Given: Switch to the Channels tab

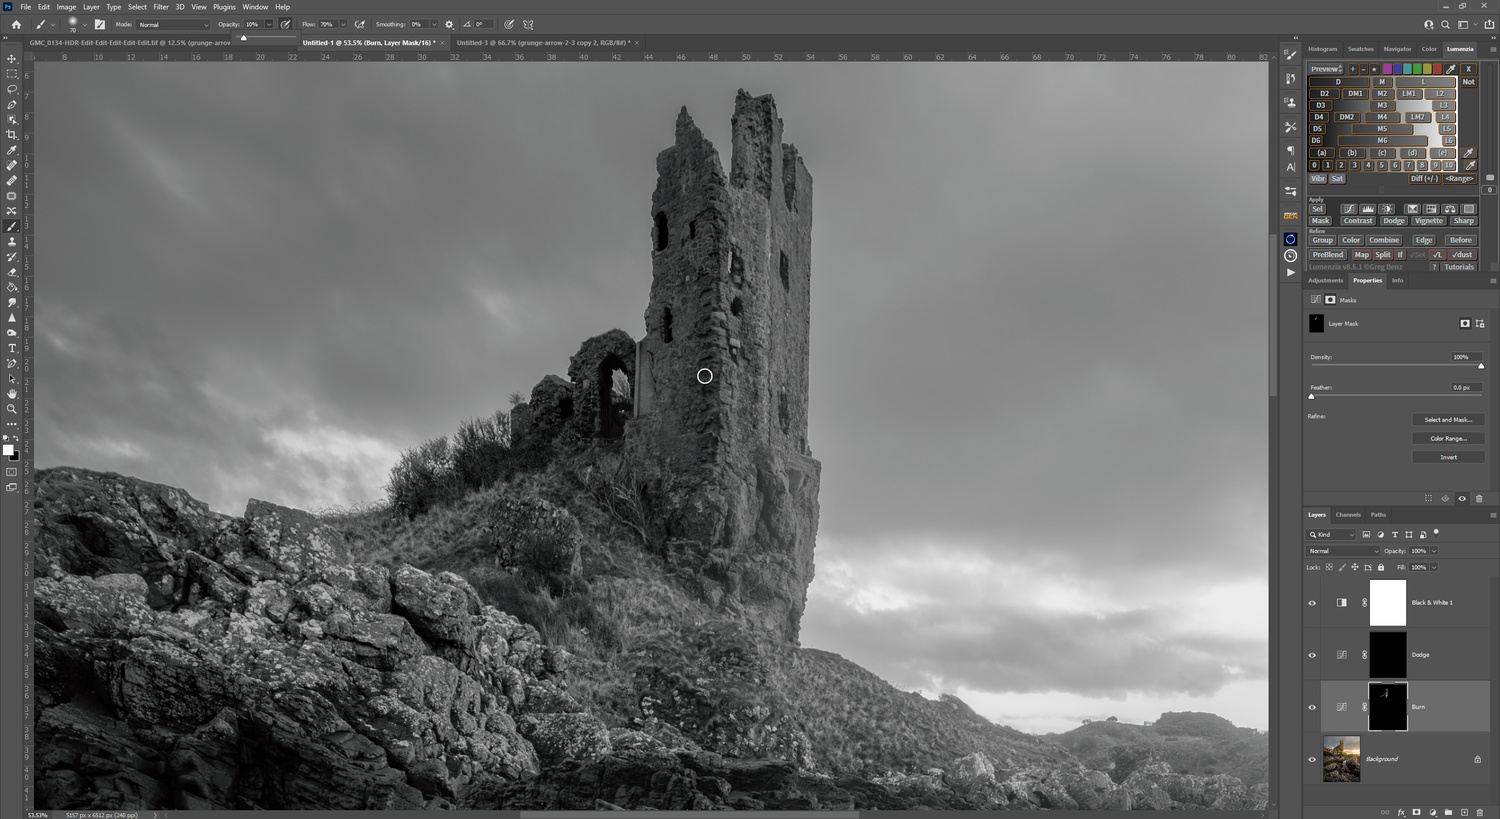Looking at the screenshot, I should tap(1348, 515).
